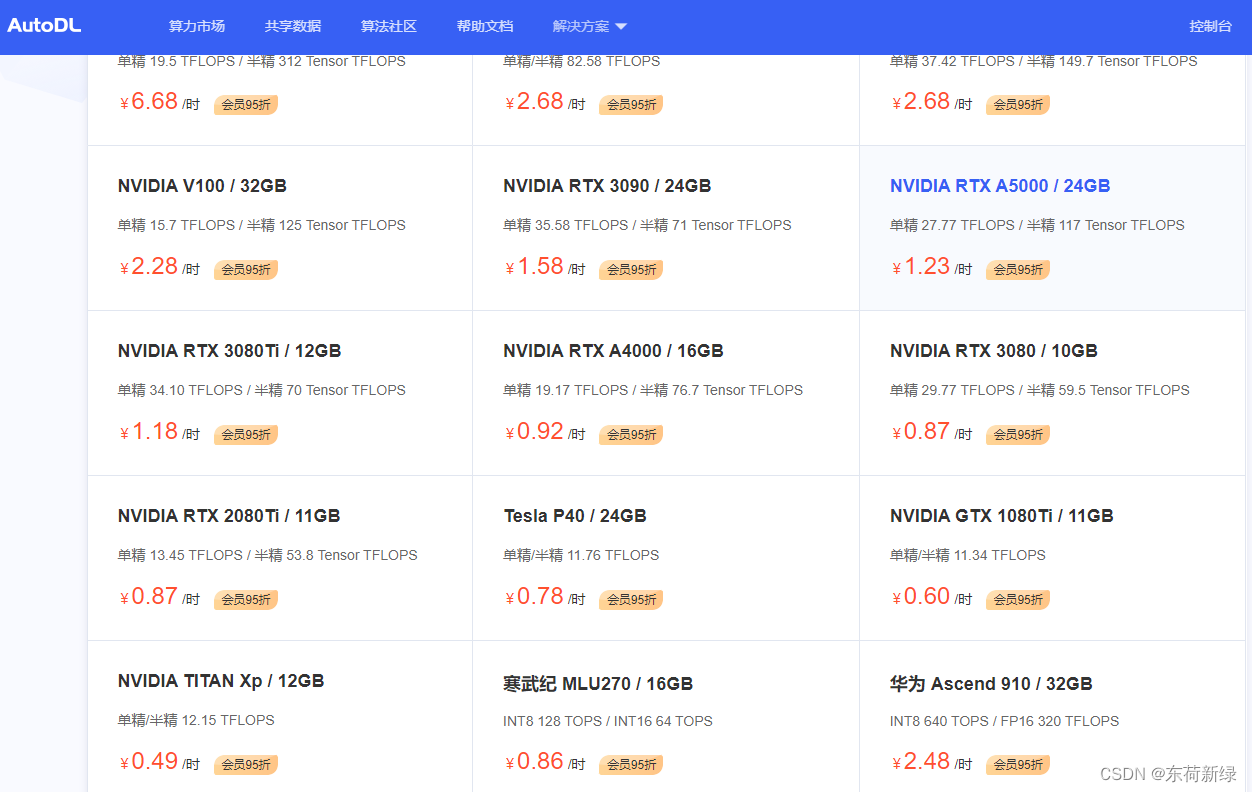Click the 单精/半精 11.76 TFLOPS spec line

[581, 555]
